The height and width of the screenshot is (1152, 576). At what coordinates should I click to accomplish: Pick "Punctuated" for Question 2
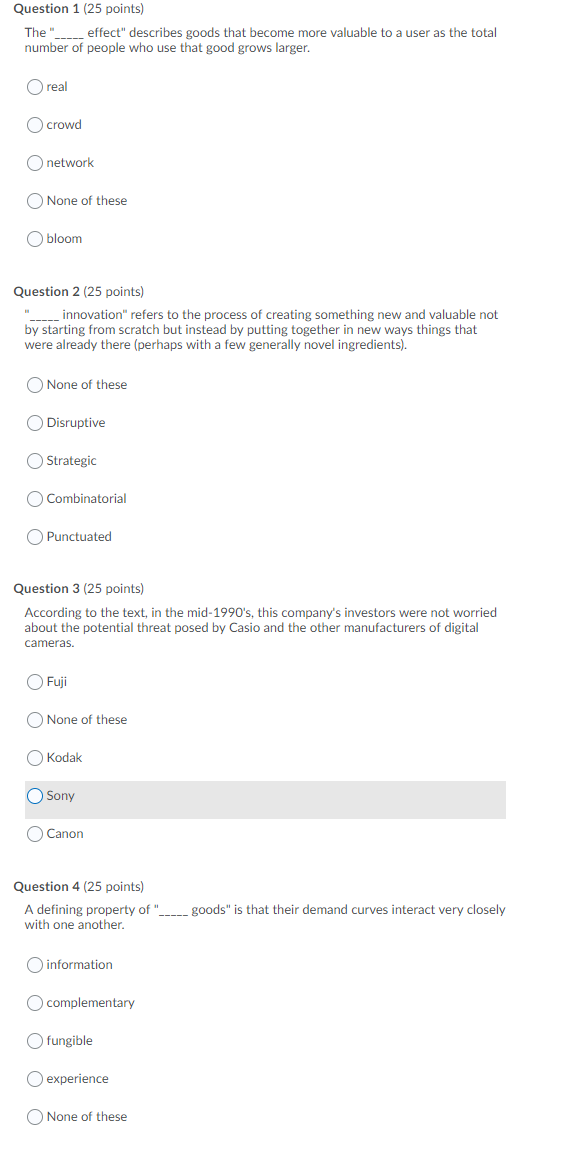click(x=34, y=536)
